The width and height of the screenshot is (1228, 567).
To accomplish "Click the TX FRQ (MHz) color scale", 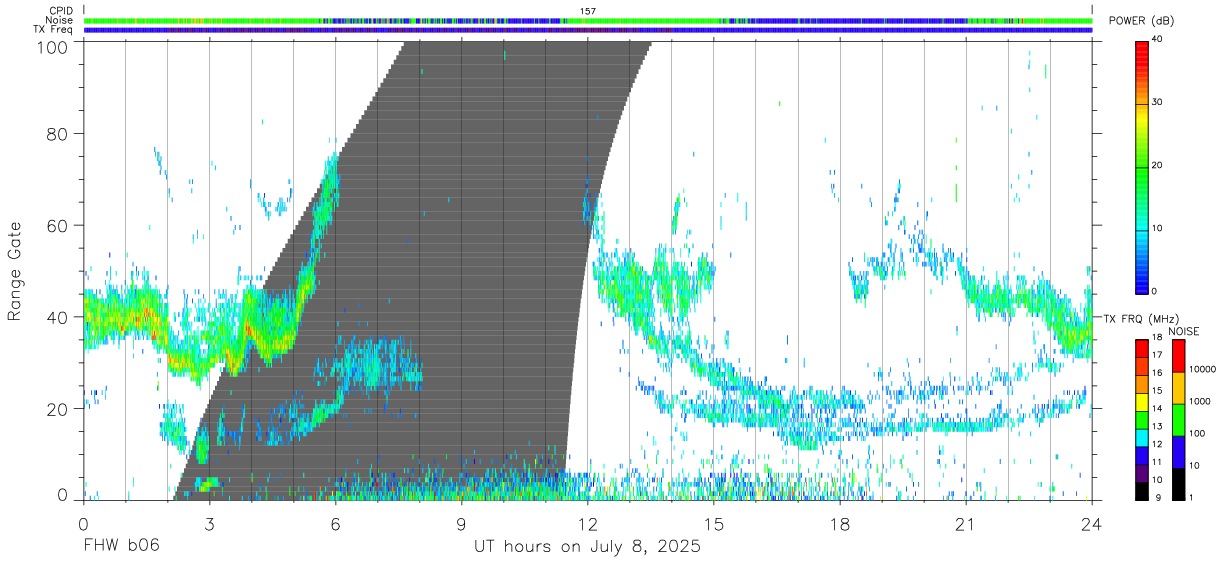I will click(1142, 418).
